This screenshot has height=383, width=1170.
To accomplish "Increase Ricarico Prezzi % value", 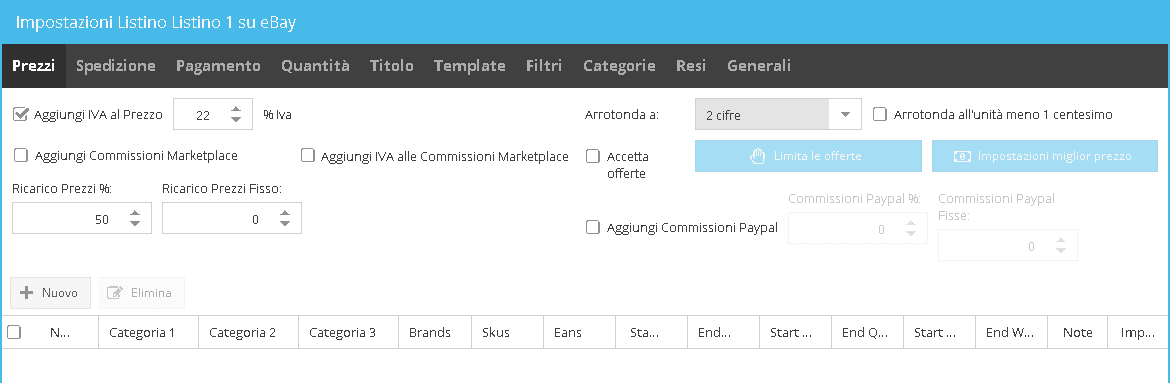I will [134, 214].
